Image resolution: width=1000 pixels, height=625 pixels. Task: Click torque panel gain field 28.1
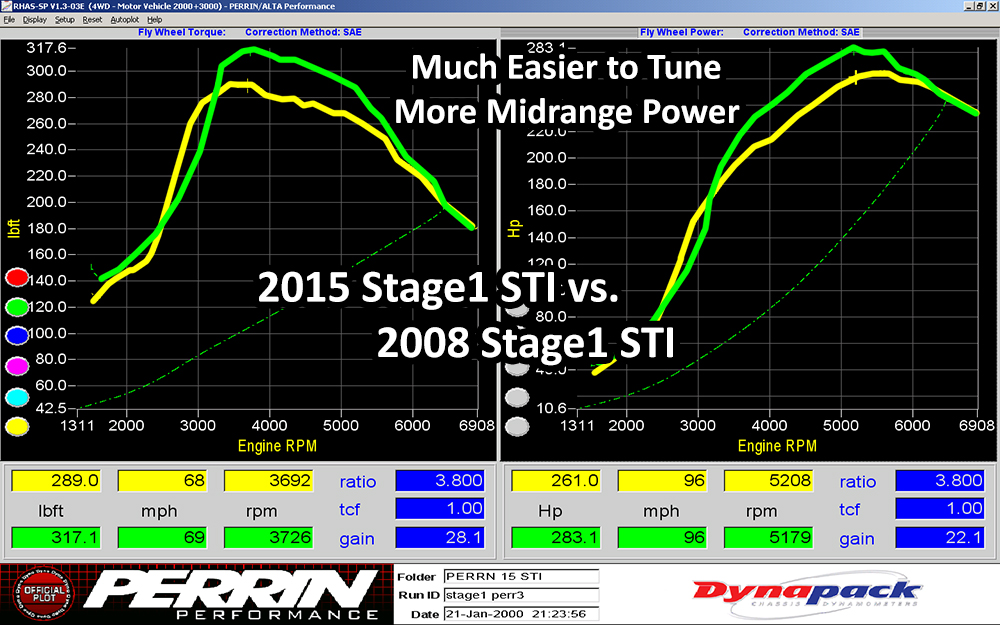(x=440, y=538)
